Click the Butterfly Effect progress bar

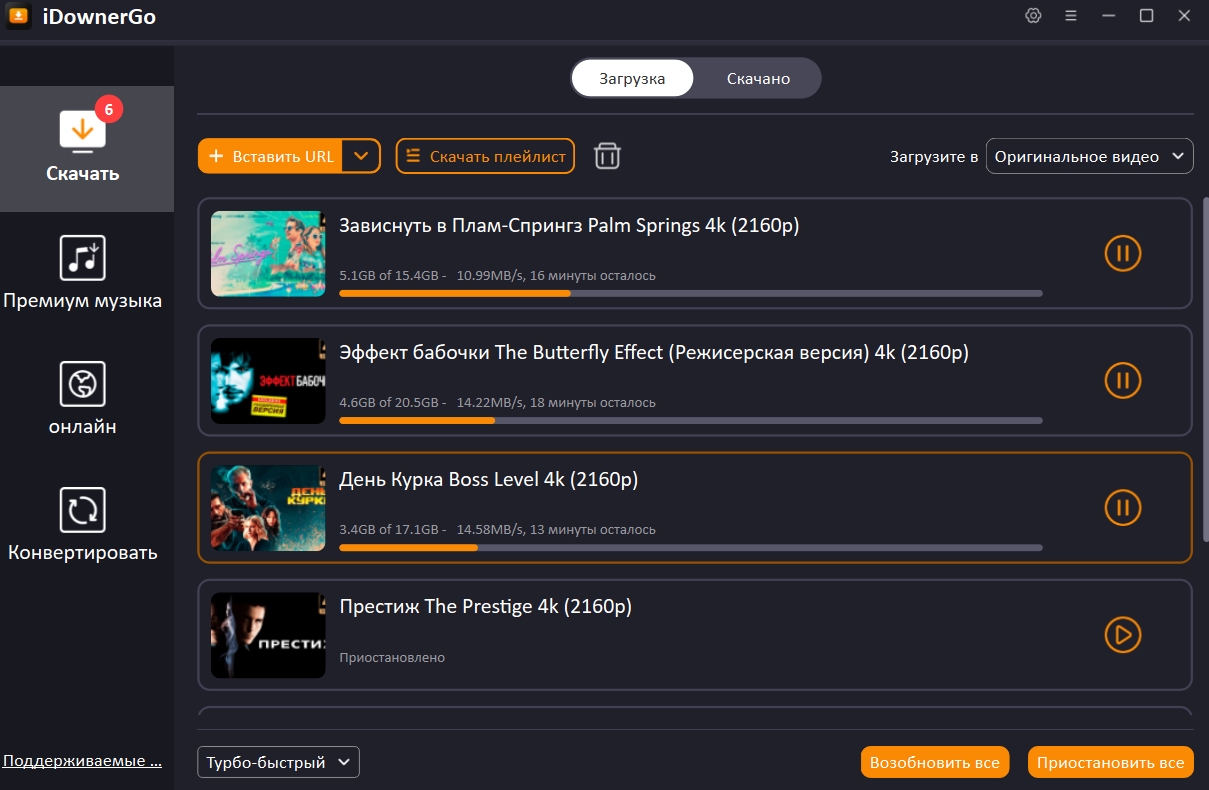pos(691,420)
